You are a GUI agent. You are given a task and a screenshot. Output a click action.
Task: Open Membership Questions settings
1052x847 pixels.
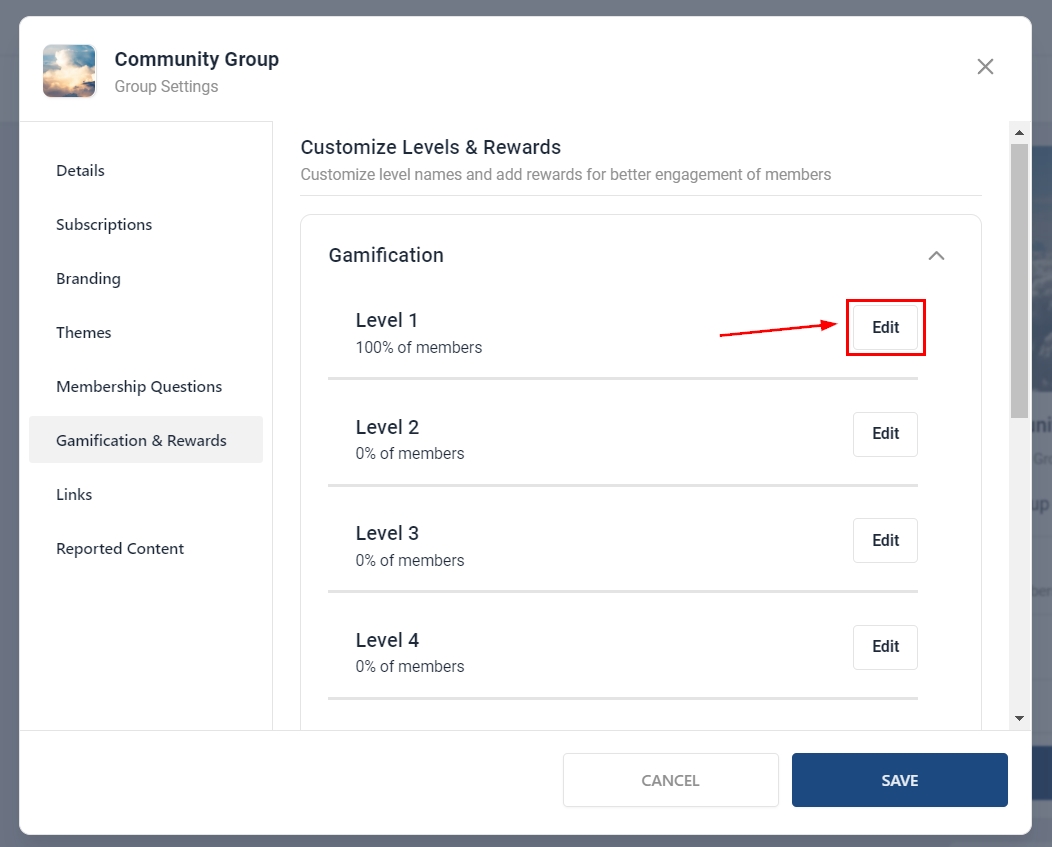139,387
